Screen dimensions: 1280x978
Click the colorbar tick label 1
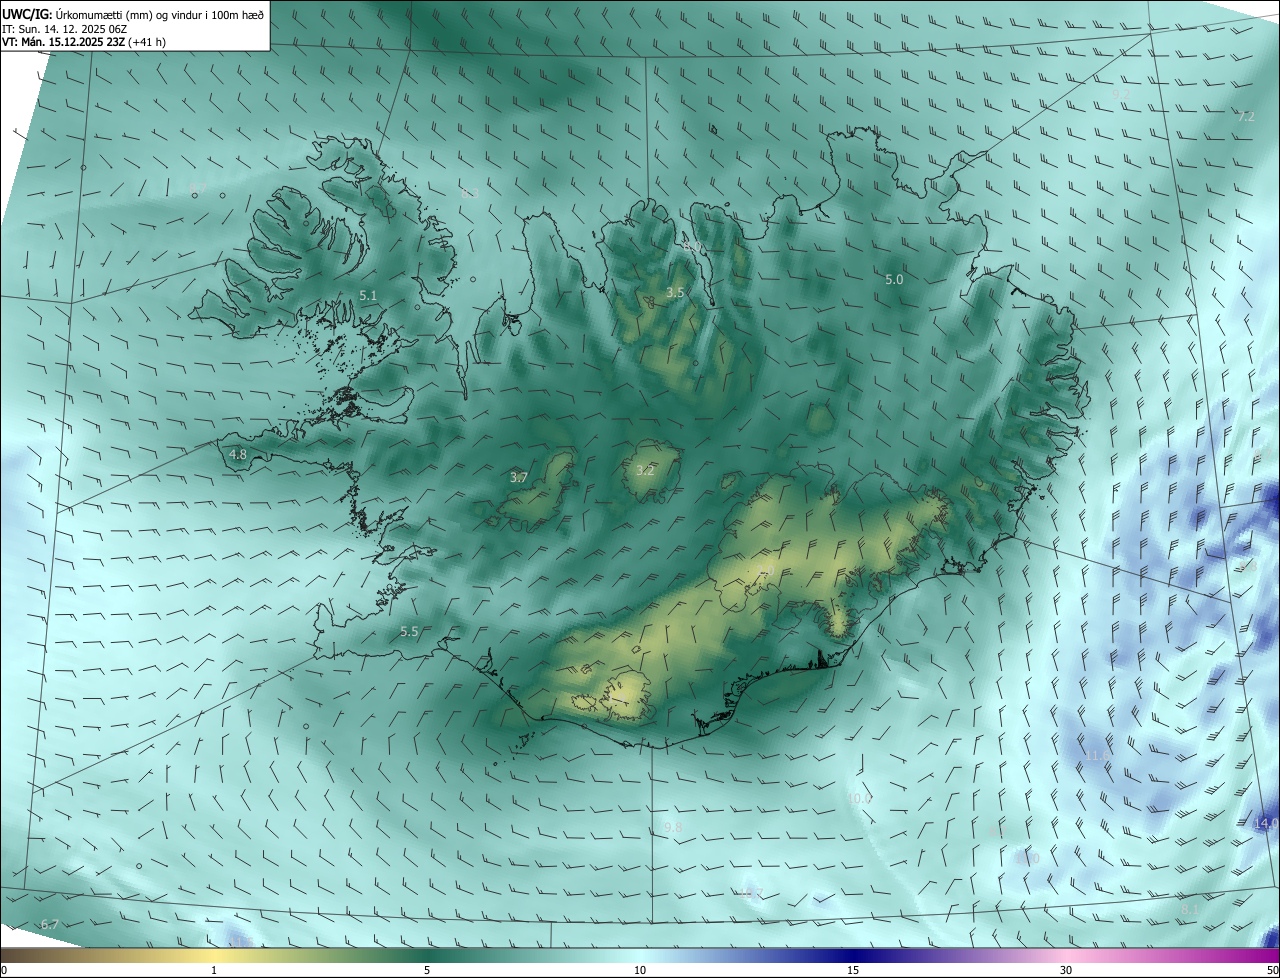[214, 970]
